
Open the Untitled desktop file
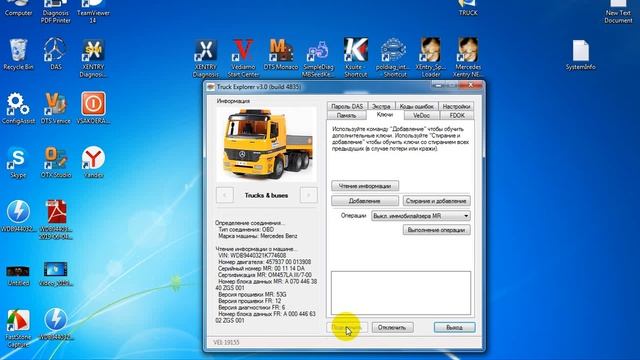(x=18, y=275)
